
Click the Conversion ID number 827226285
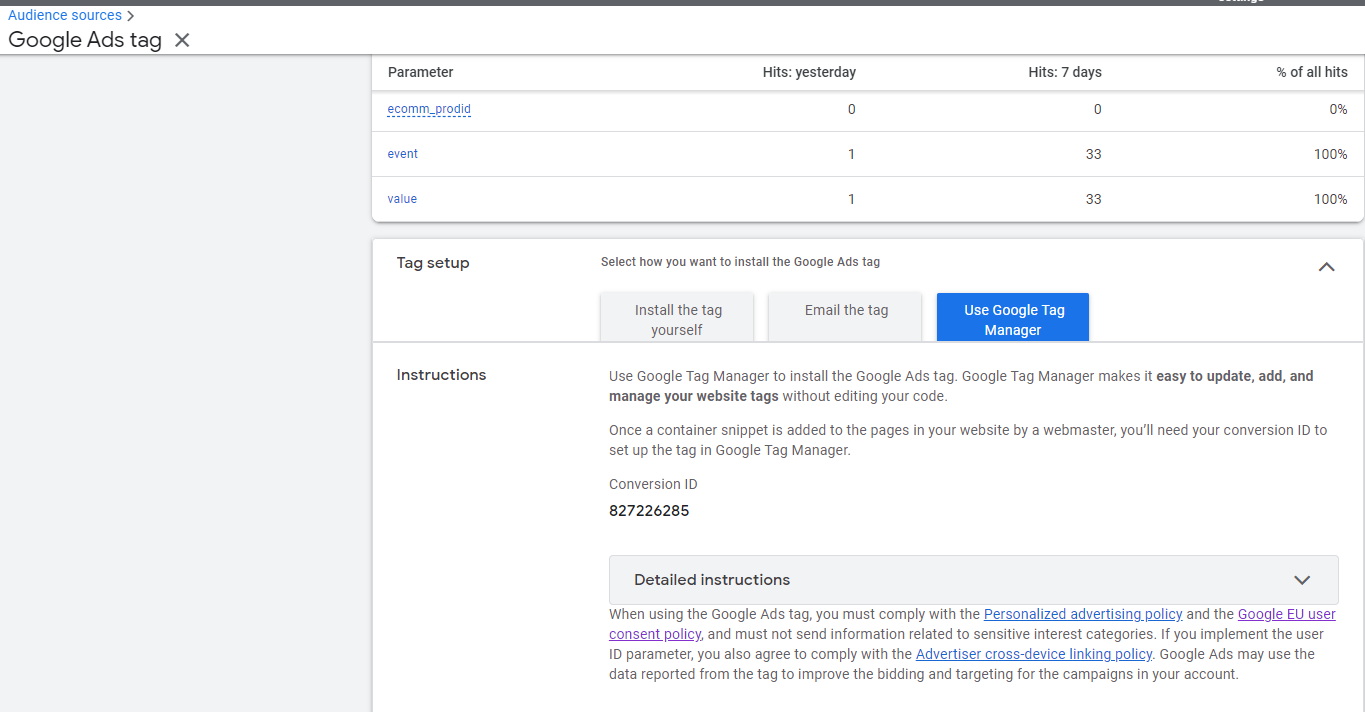pos(649,511)
